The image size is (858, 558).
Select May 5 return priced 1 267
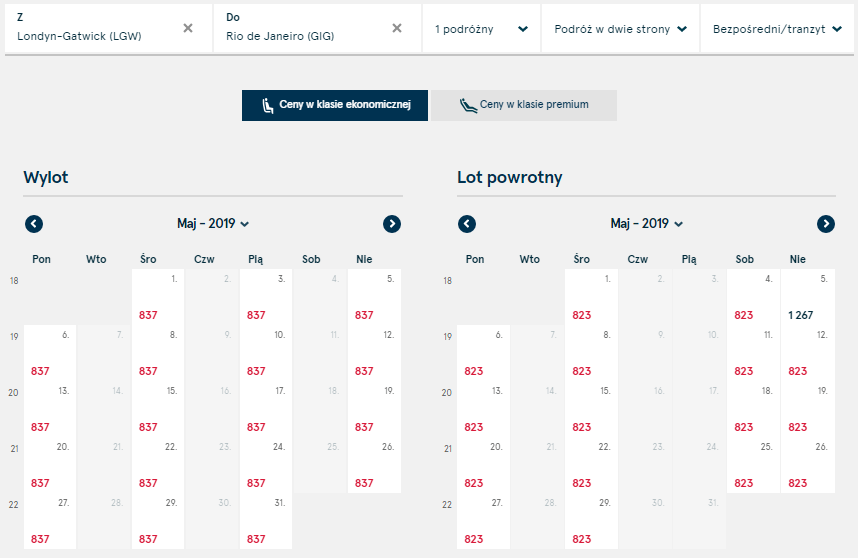[x=808, y=297]
